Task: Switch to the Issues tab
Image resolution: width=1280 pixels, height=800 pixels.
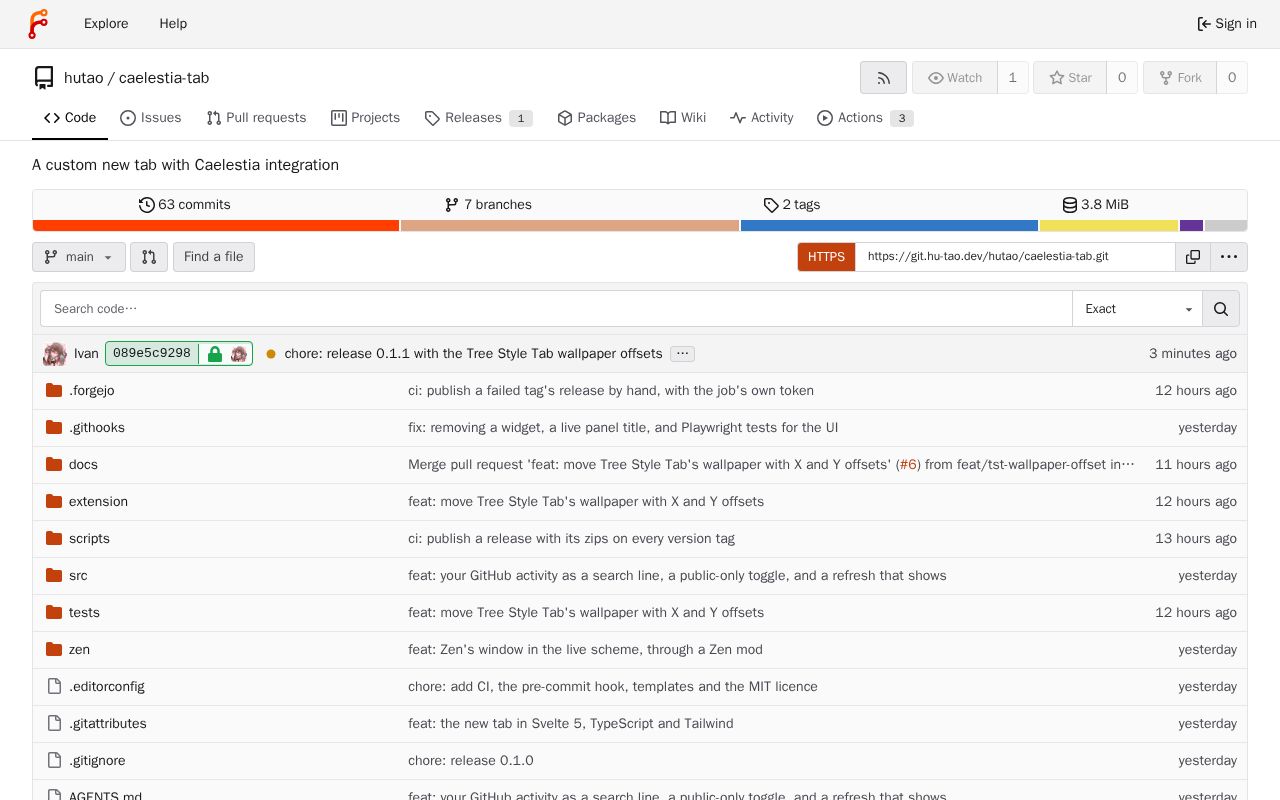Action: [x=151, y=118]
